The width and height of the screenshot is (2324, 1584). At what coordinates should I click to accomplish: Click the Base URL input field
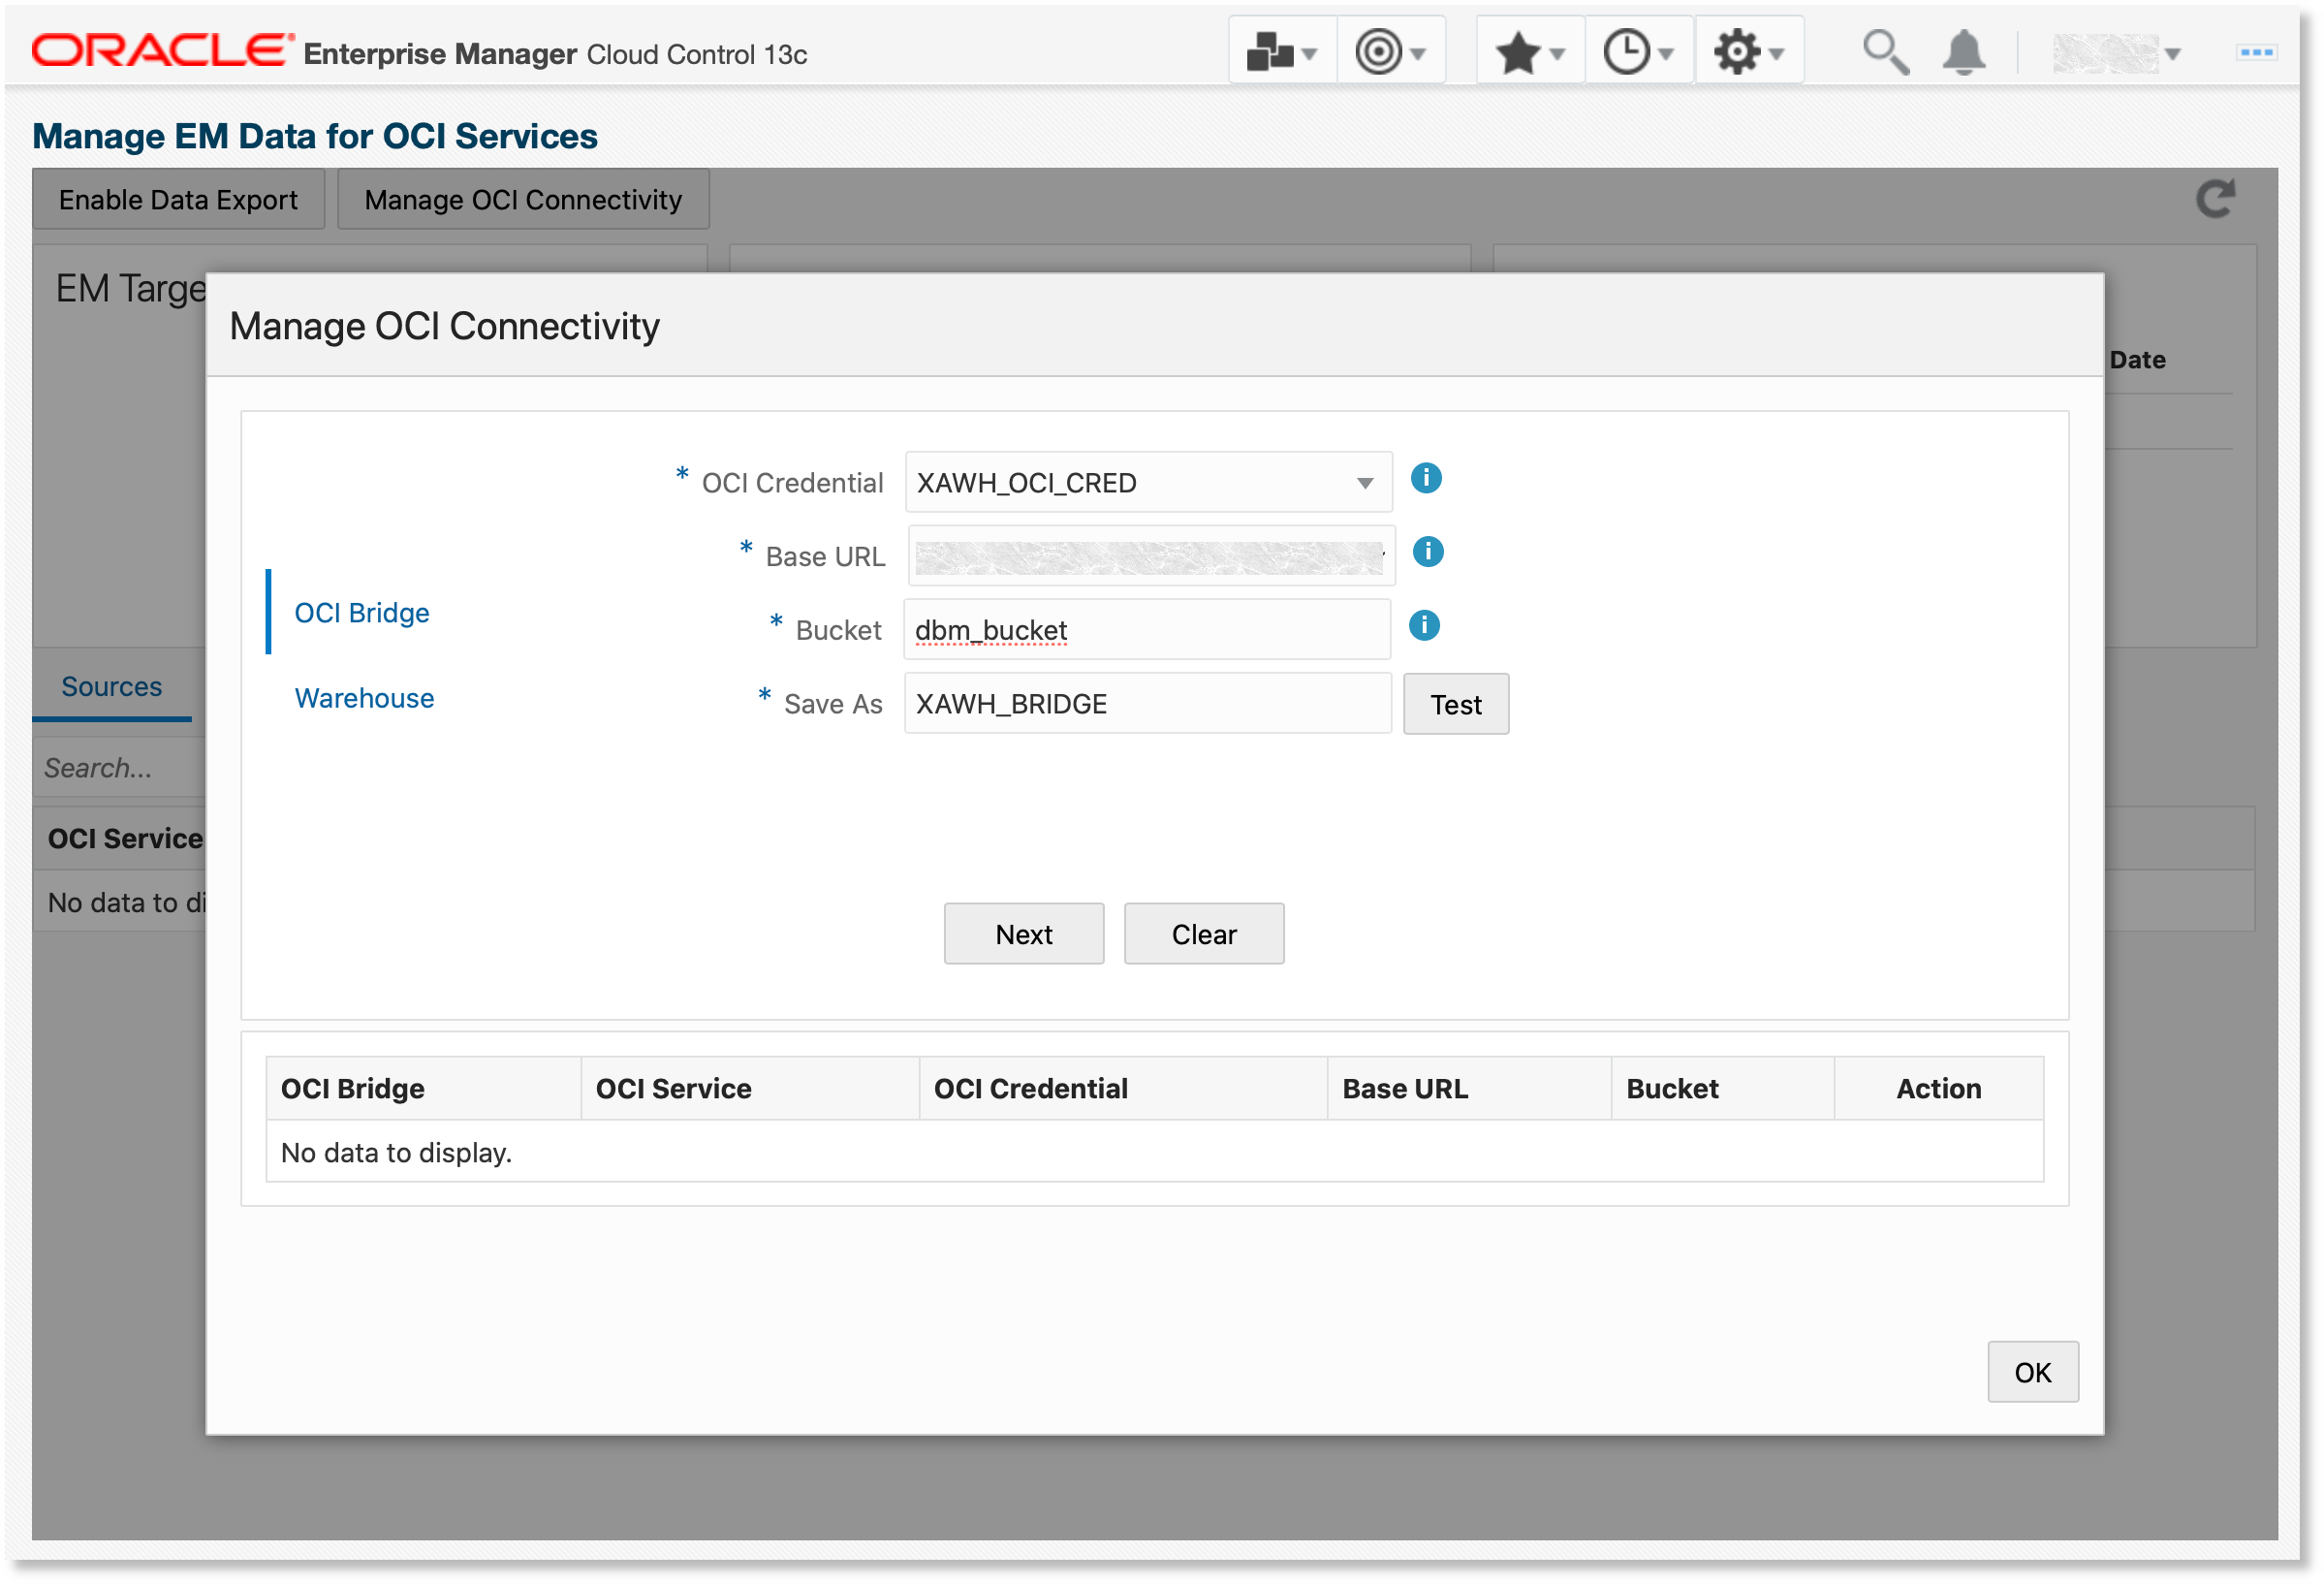(1151, 557)
